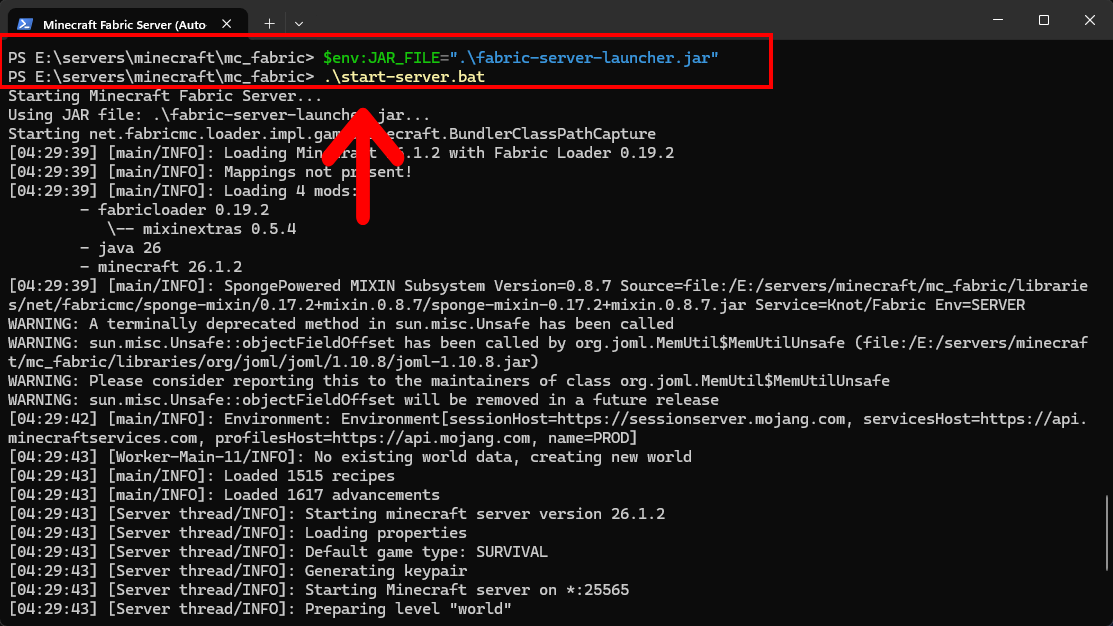The image size is (1113, 626).
Task: Click the "Starting Minecraft Fabric Server..." line
Action: pos(165,96)
